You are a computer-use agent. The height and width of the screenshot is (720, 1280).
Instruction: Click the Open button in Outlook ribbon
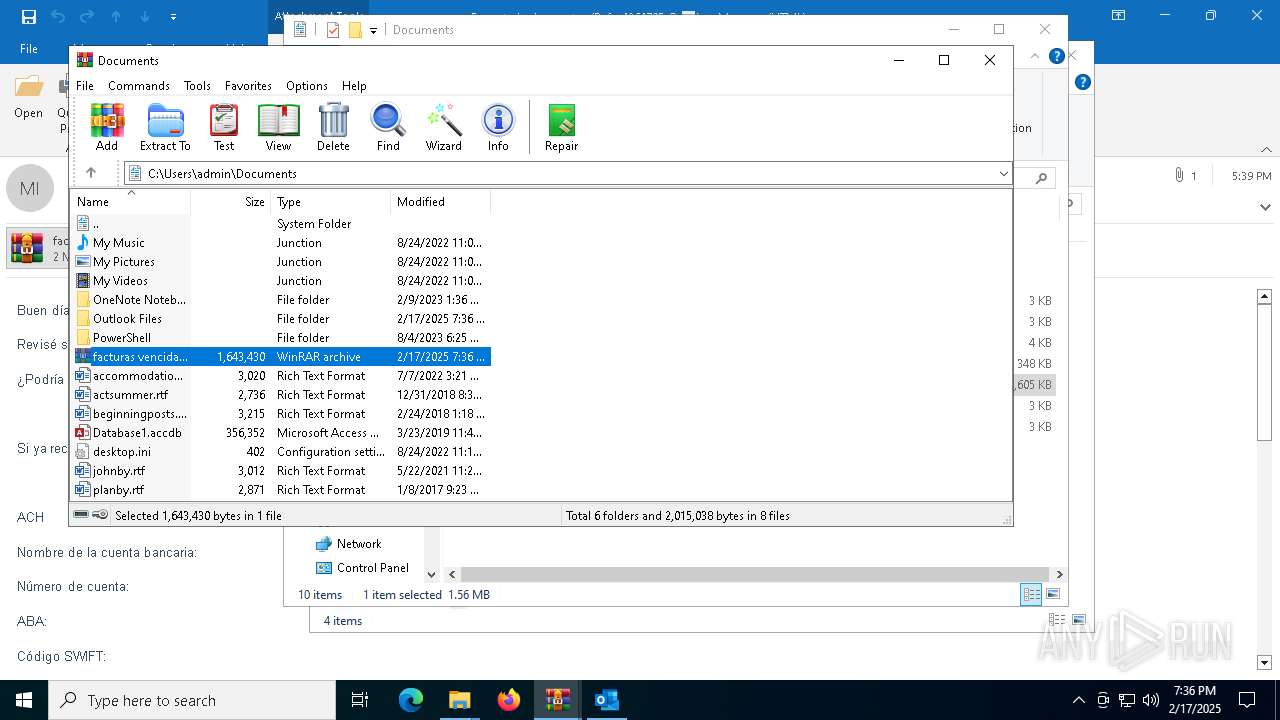[x=28, y=97]
